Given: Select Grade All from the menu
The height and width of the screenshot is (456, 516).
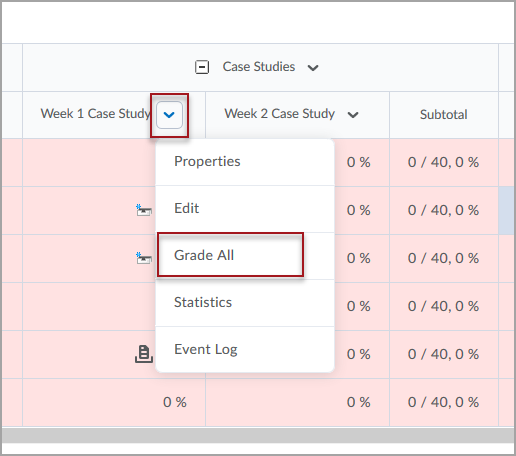Looking at the screenshot, I should [x=245, y=256].
